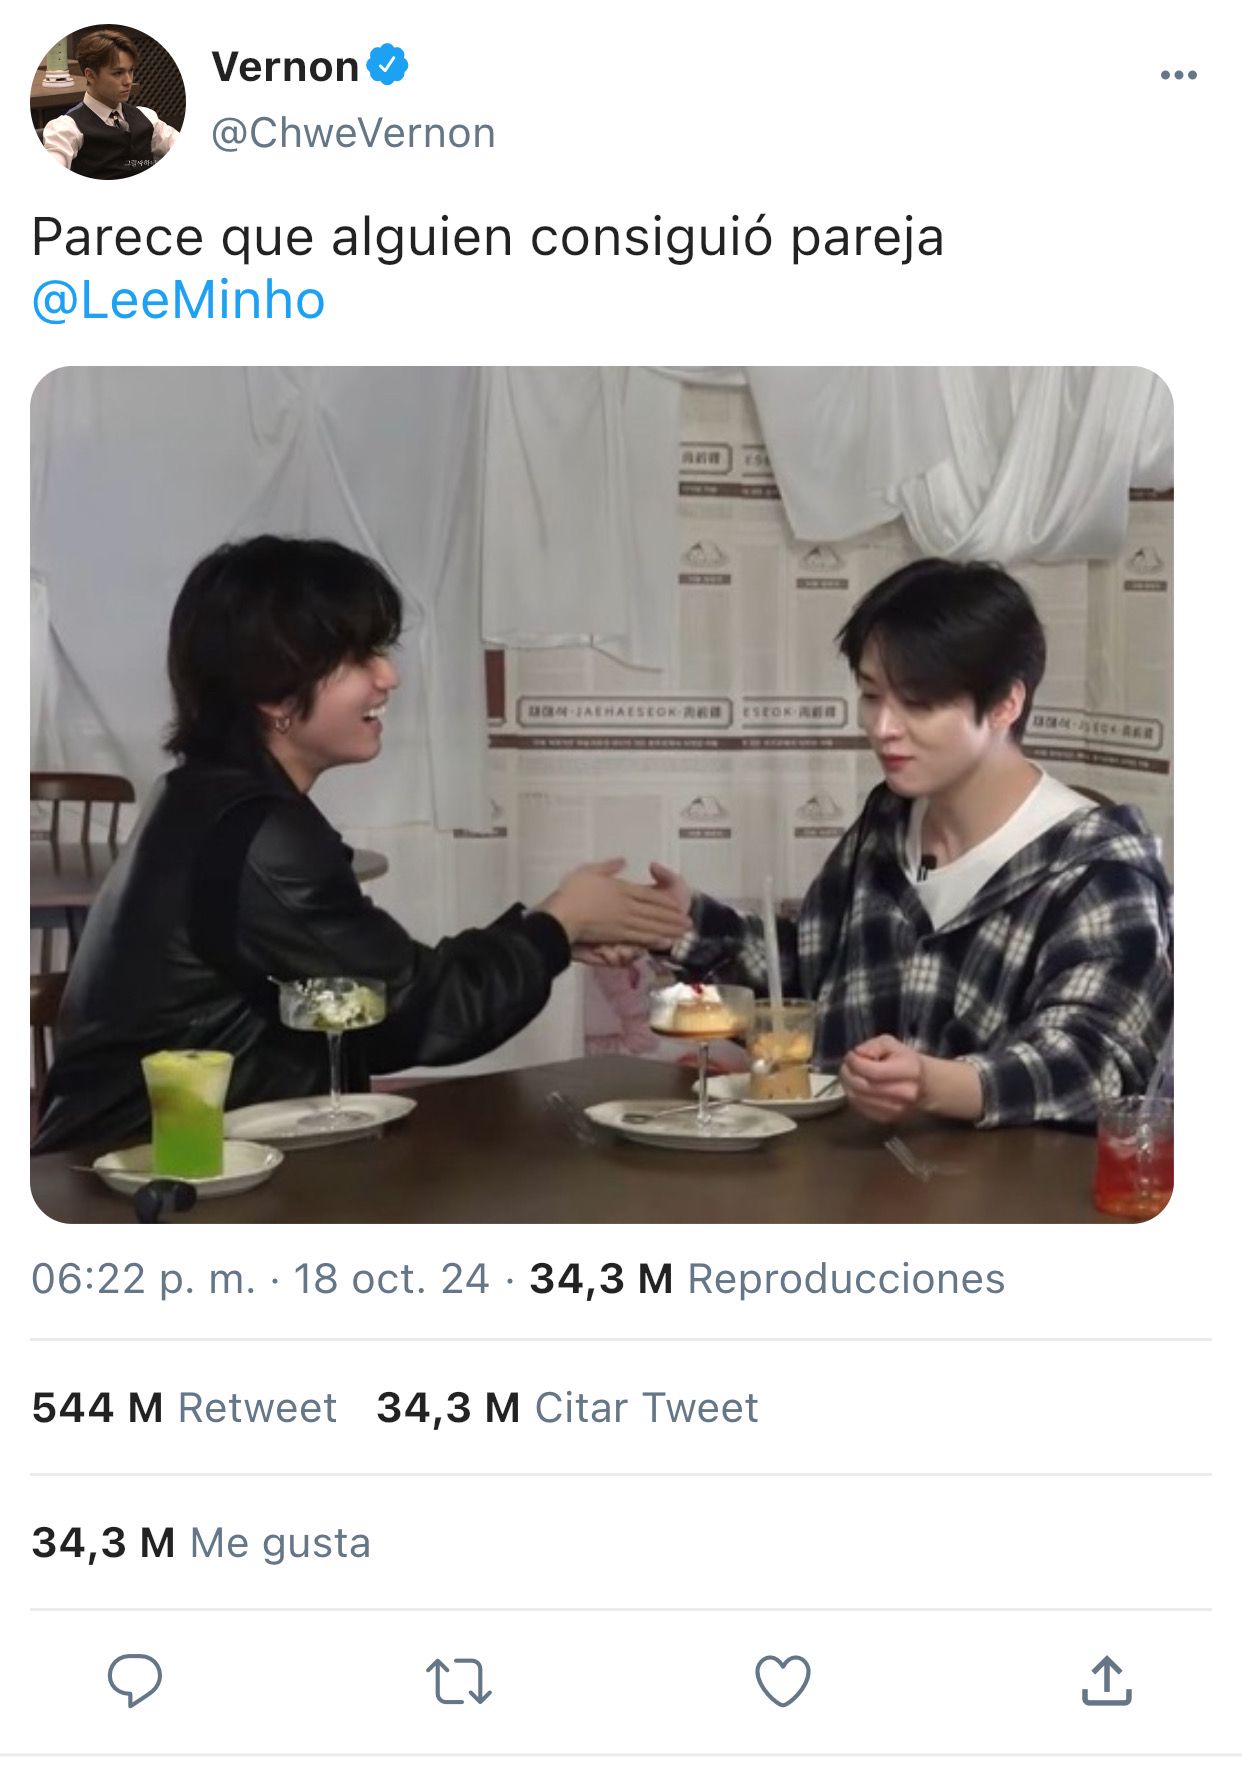Open the attached tweet photo
The image size is (1242, 1773).
pos(602,794)
